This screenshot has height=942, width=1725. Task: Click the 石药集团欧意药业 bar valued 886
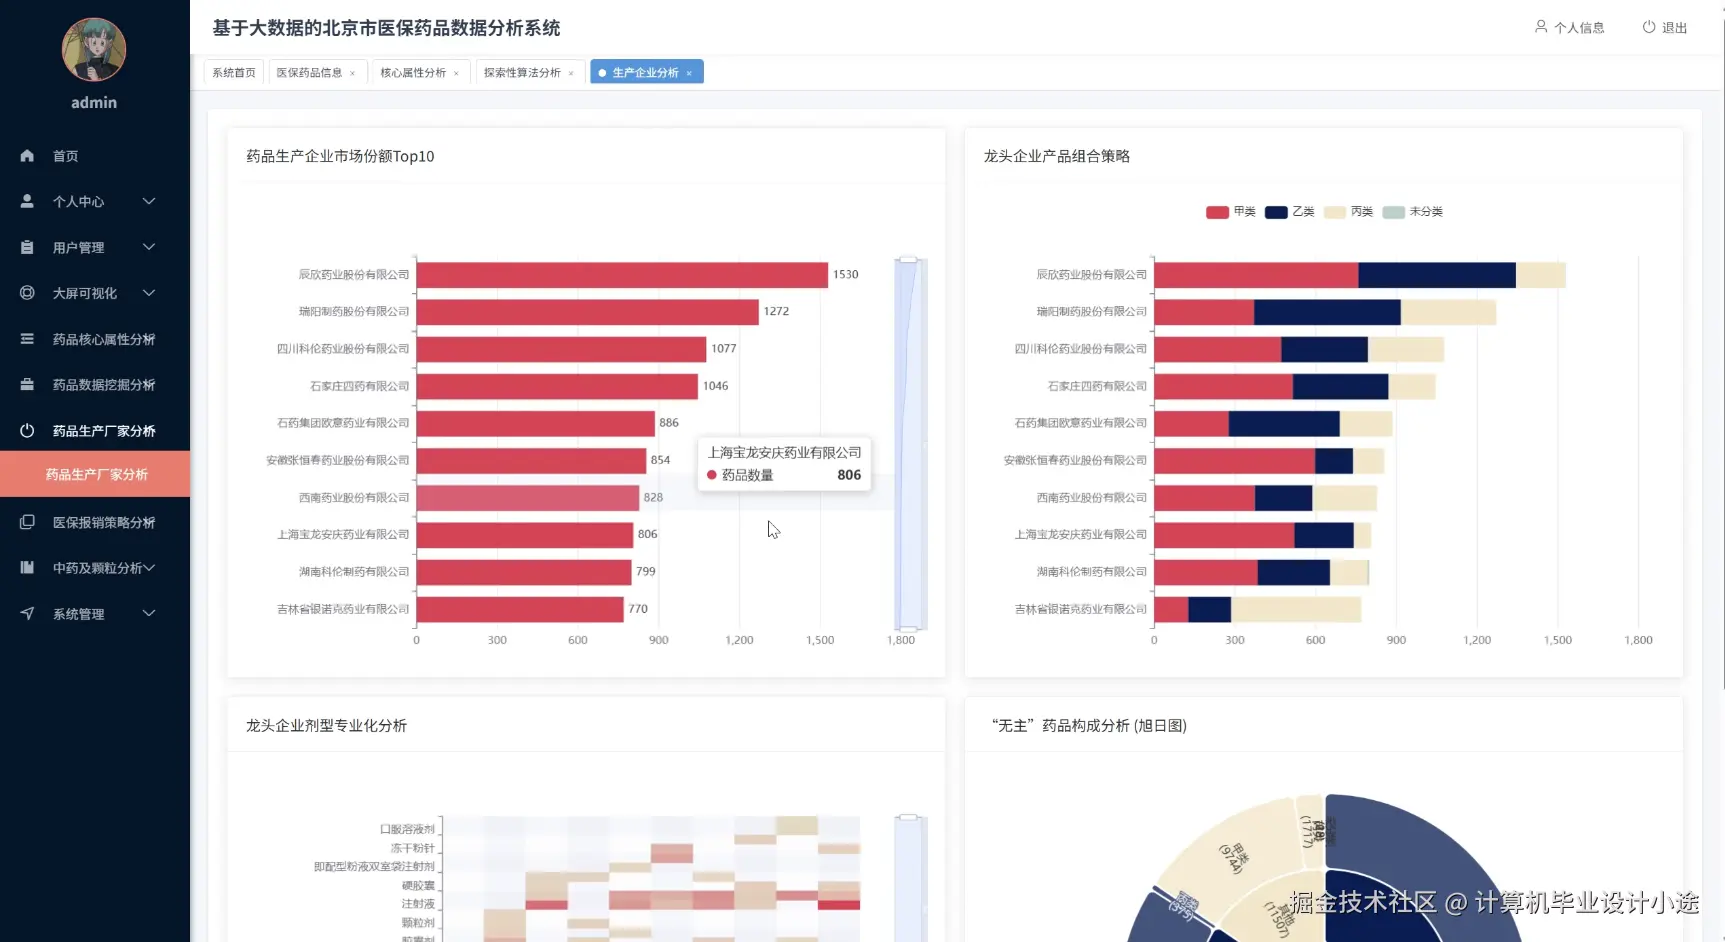click(536, 423)
